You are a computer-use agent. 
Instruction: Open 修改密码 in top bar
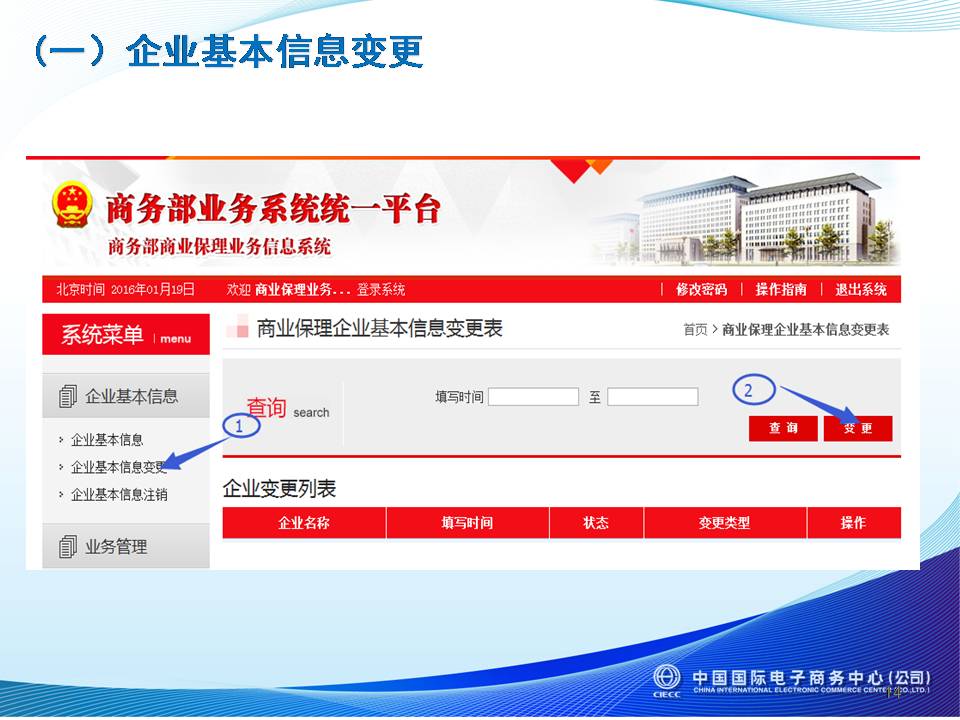701,290
